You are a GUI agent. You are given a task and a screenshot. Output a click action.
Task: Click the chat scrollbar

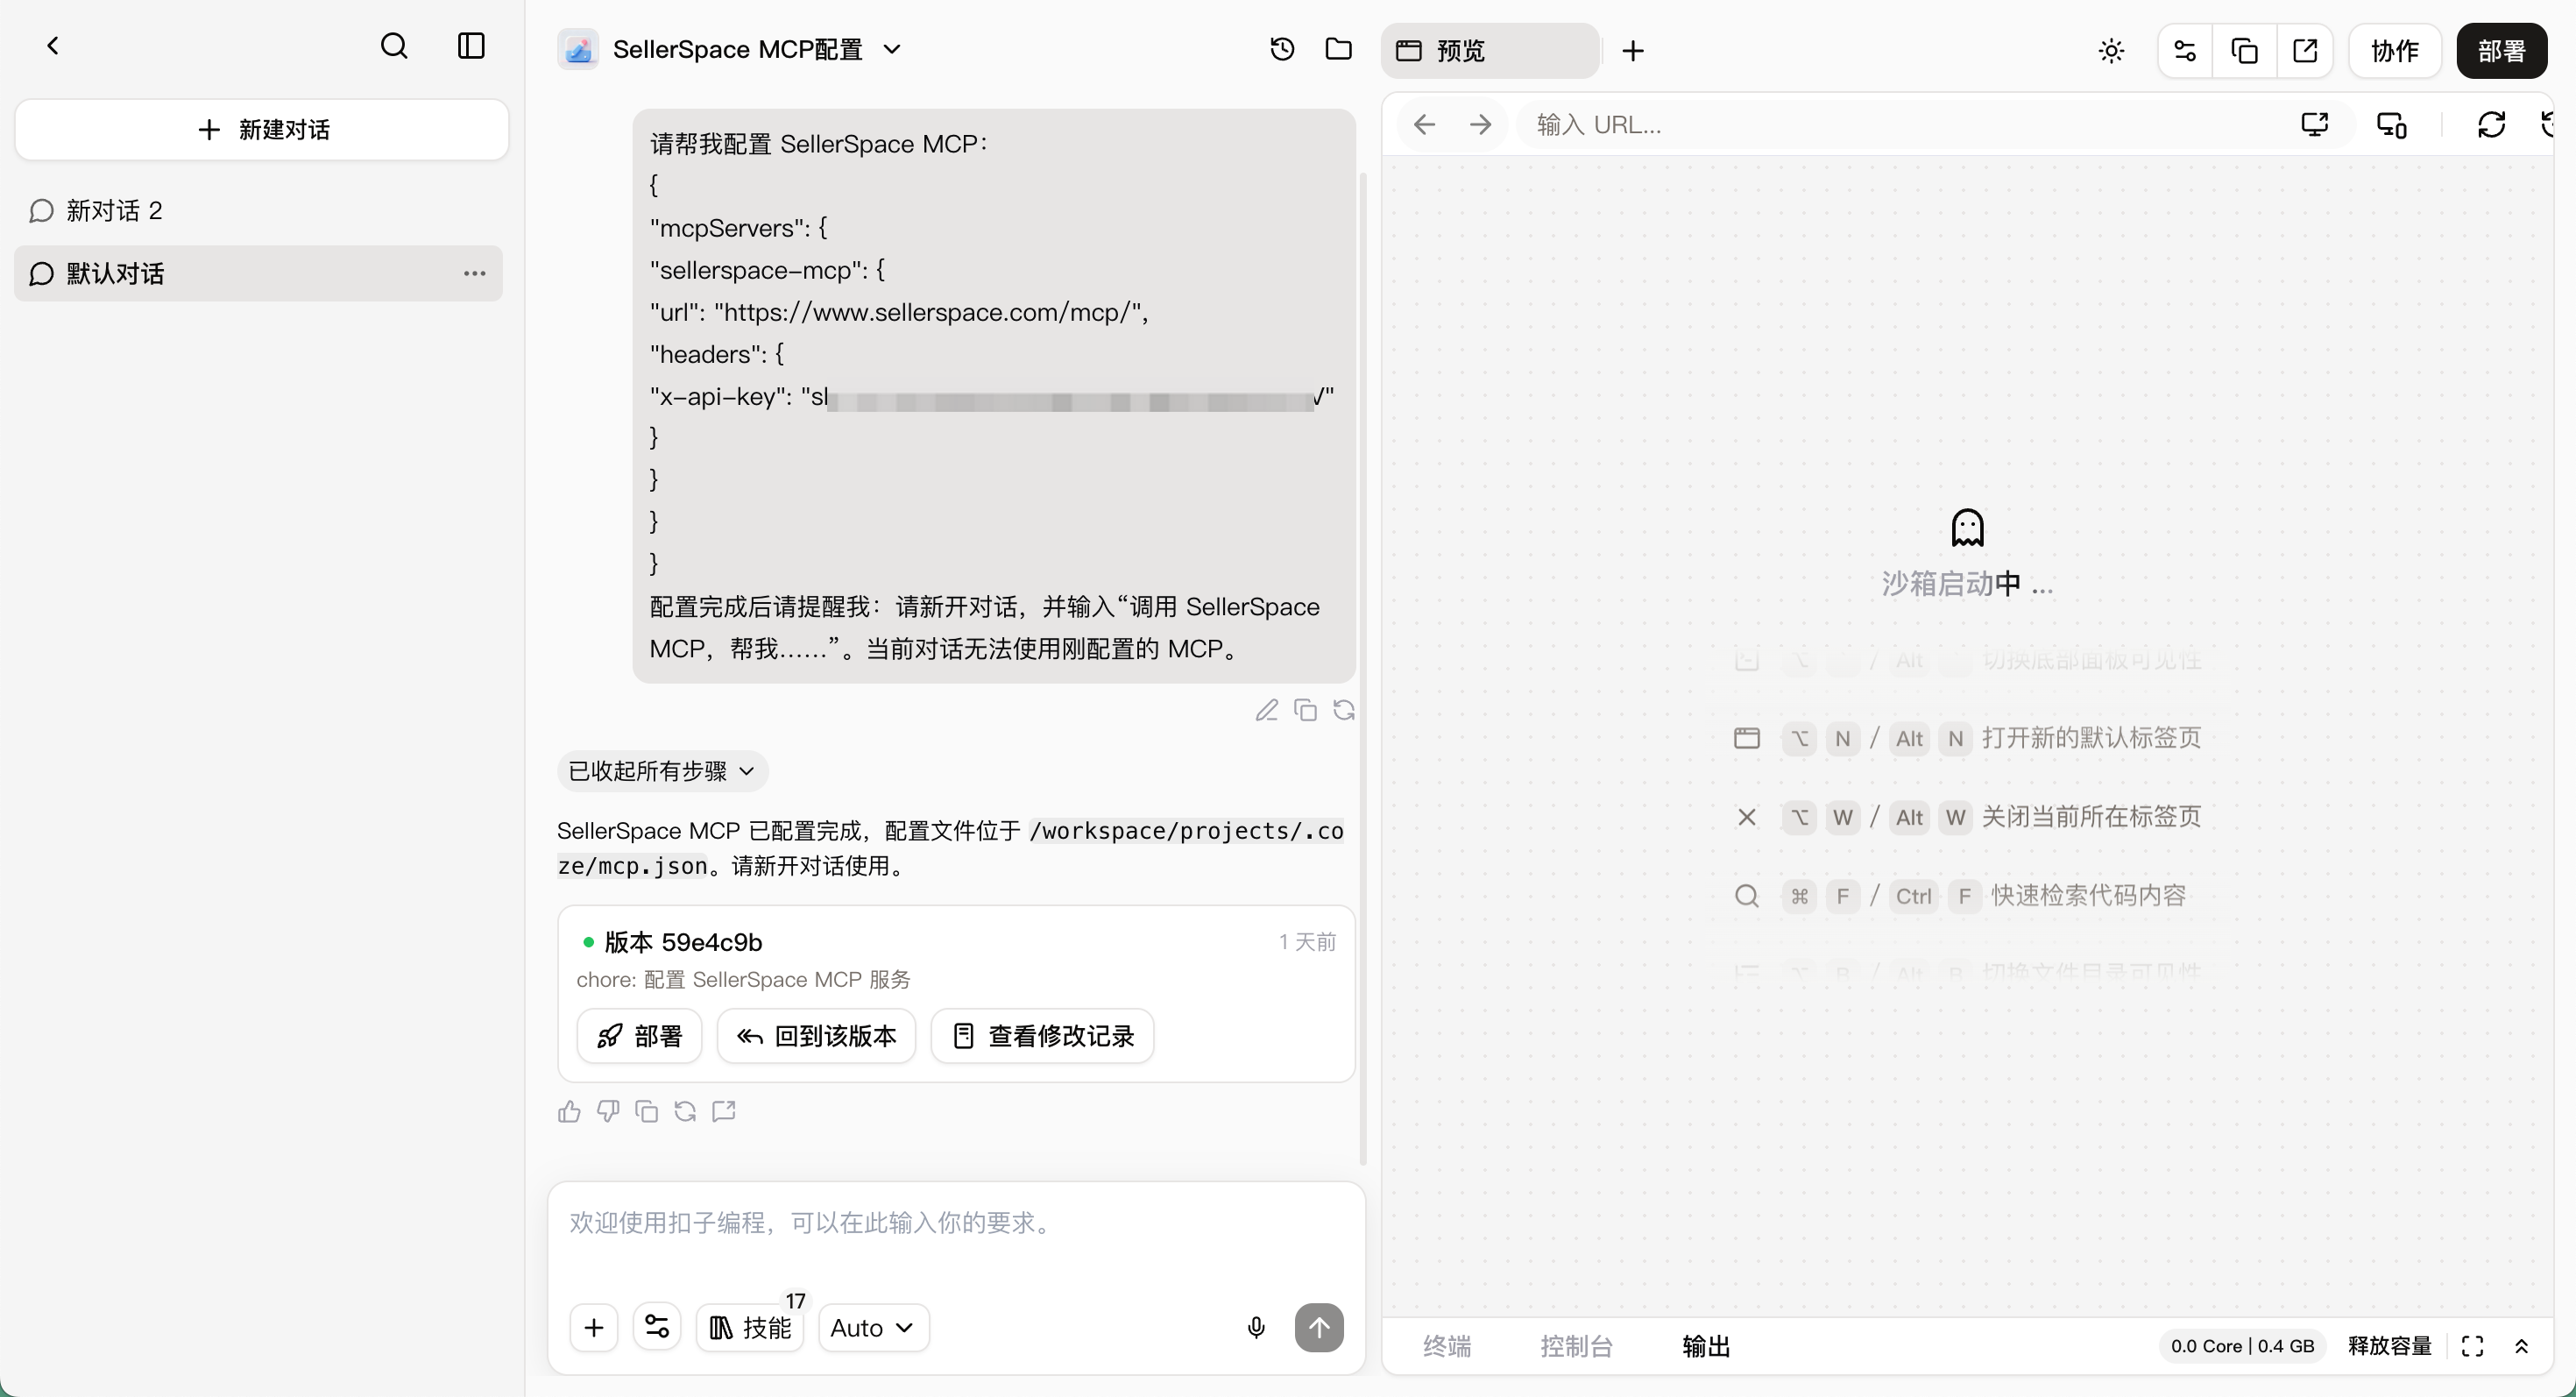pos(1363,668)
